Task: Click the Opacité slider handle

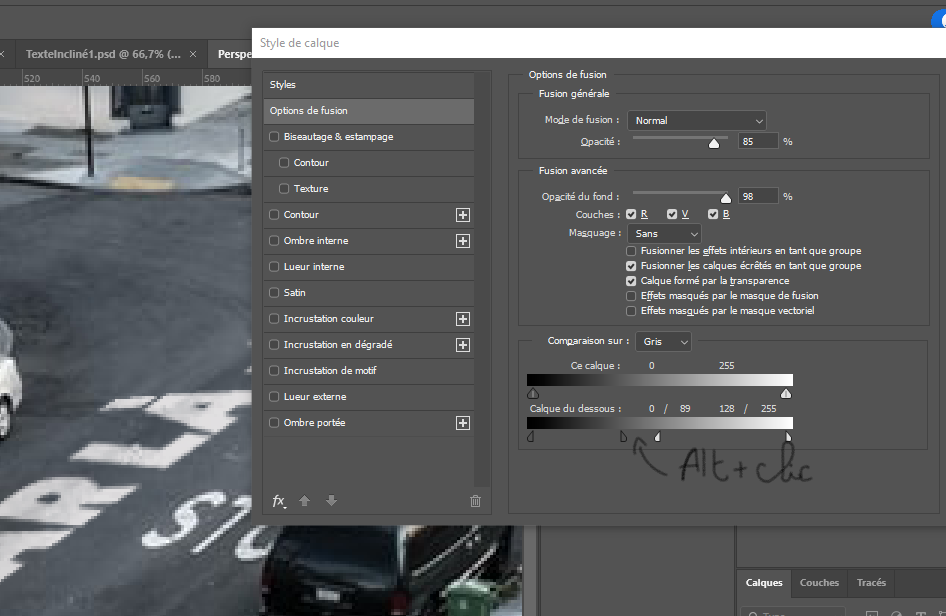Action: point(714,144)
